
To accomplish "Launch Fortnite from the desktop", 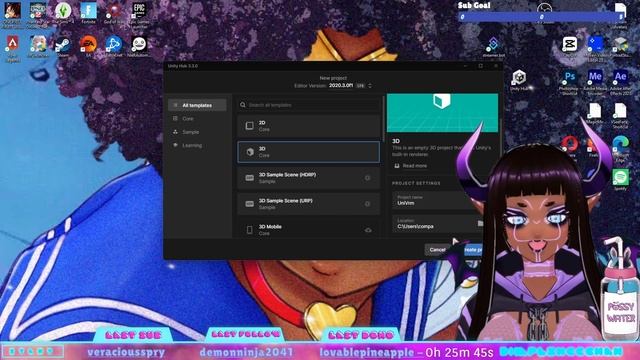I will [x=88, y=12].
